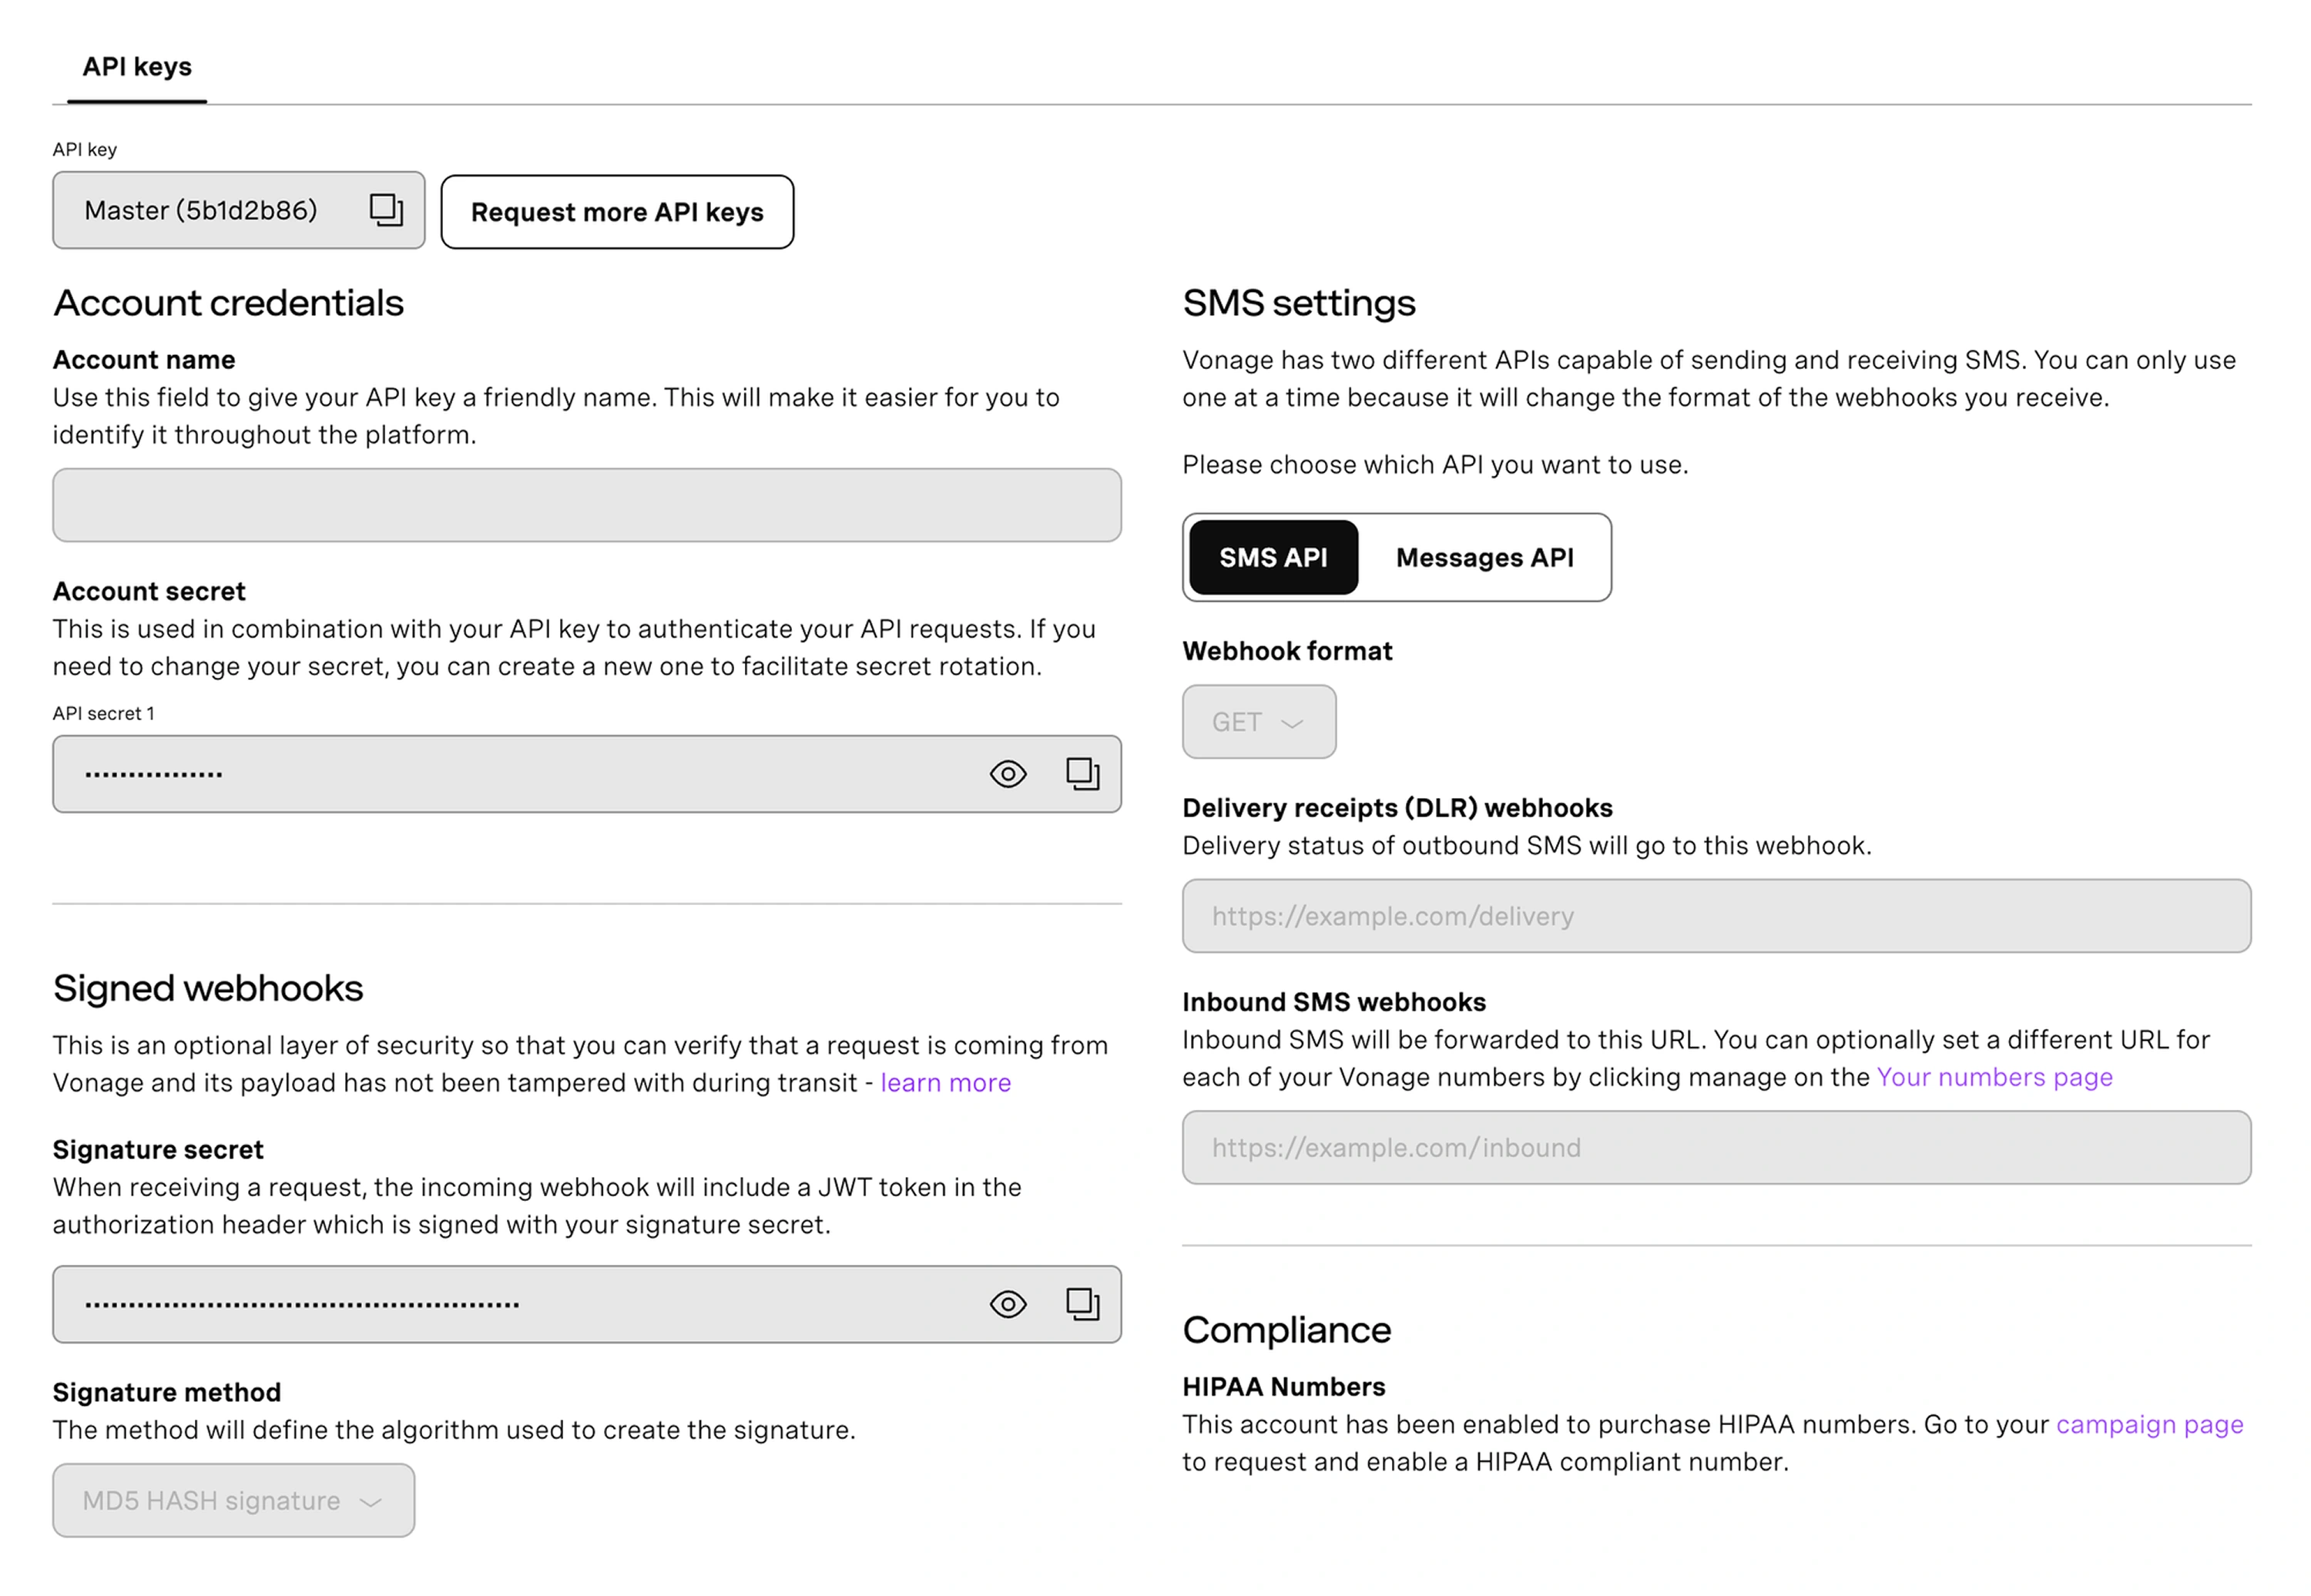Copy the Master API key
Image resolution: width=2311 pixels, height=1596 pixels.
386,210
